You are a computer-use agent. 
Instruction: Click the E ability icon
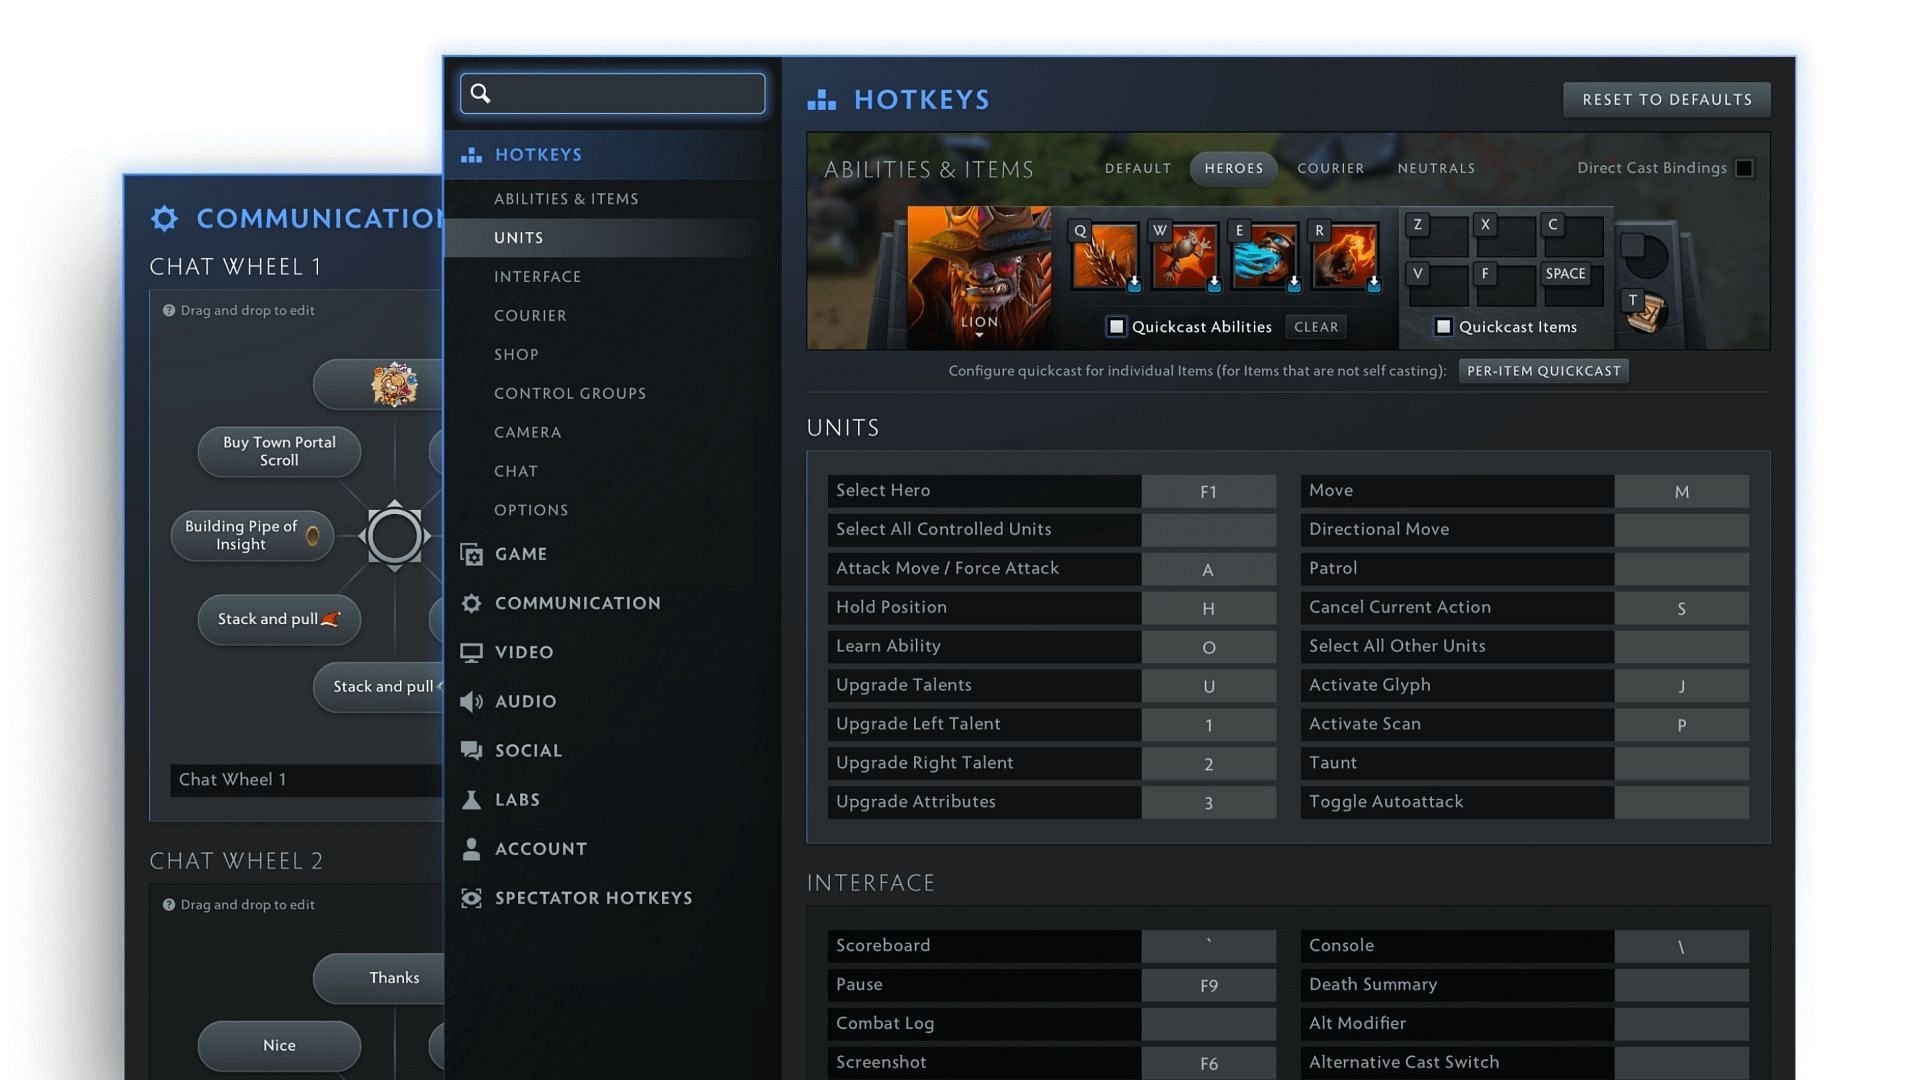(x=1265, y=256)
